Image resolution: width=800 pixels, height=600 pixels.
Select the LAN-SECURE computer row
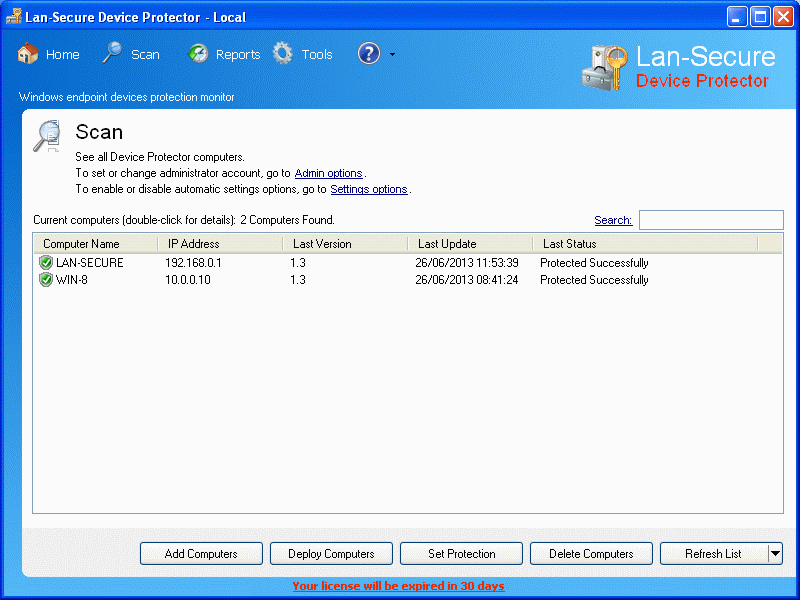pos(408,263)
